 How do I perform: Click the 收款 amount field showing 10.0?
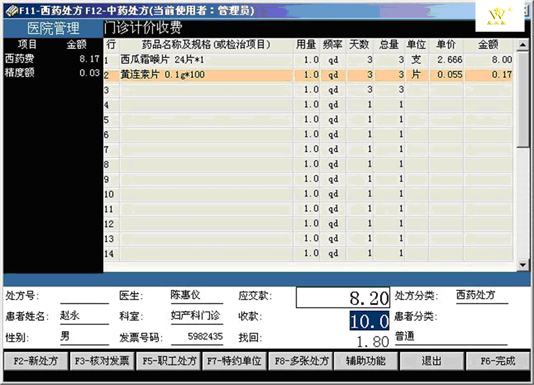tap(369, 321)
